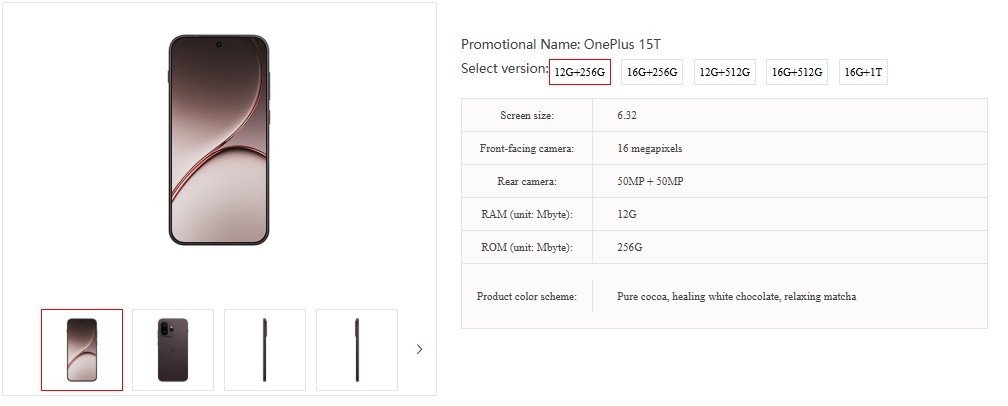Select the first side-profile thumbnail
Image resolution: width=1008 pixels, height=406 pixels.
pyautogui.click(x=265, y=349)
